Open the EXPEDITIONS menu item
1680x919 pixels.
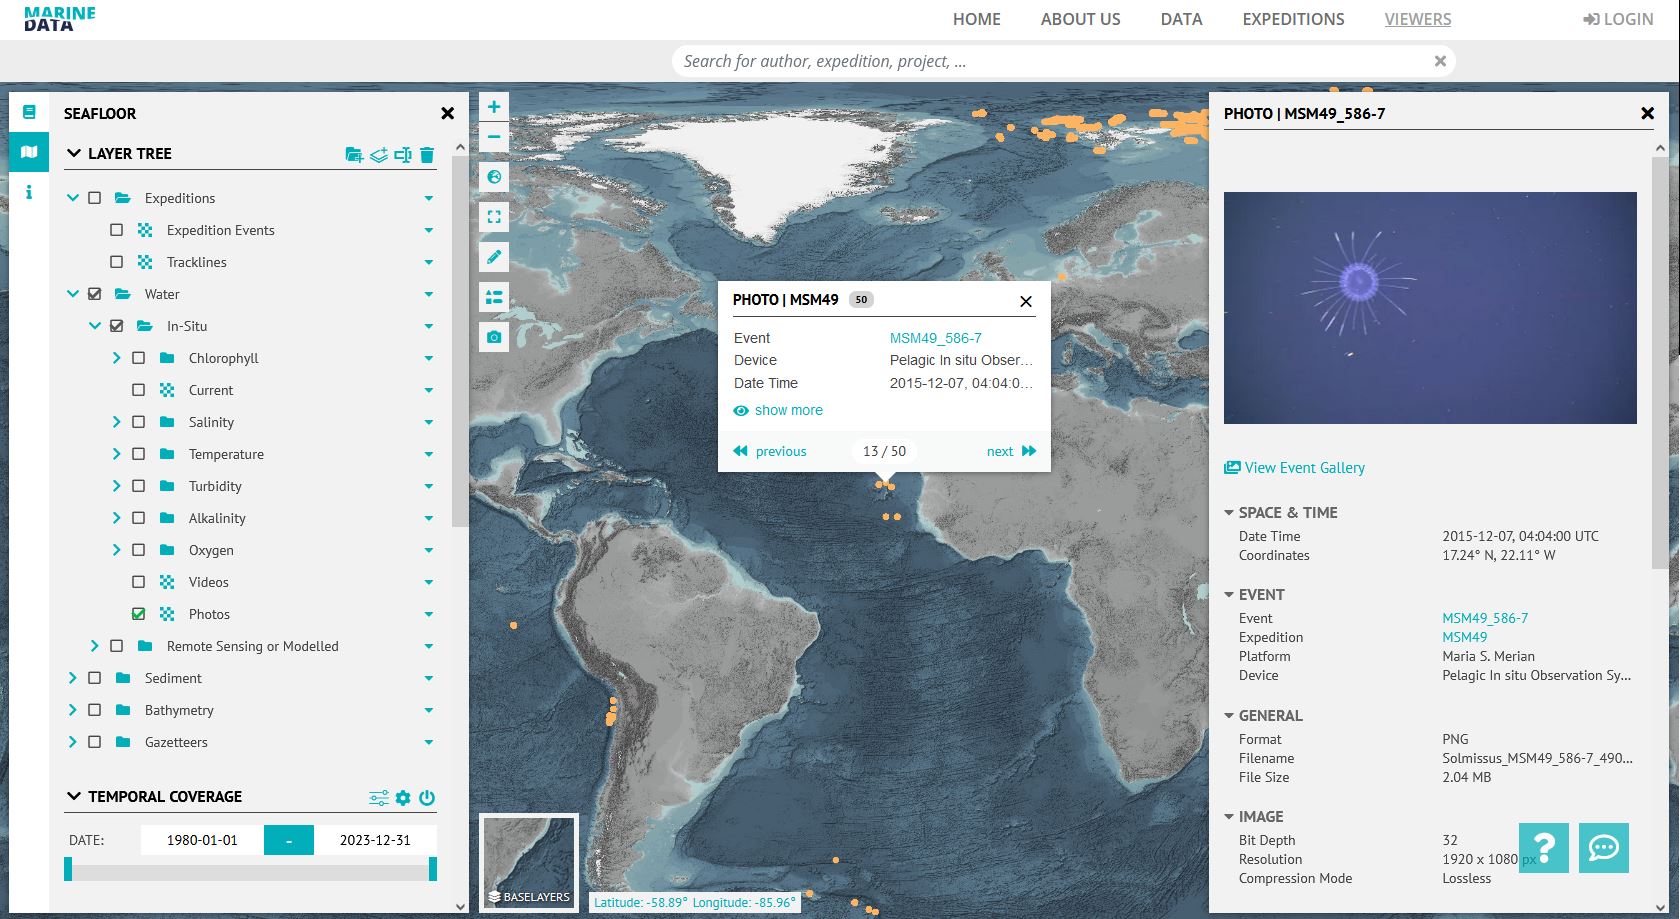pyautogui.click(x=1292, y=19)
